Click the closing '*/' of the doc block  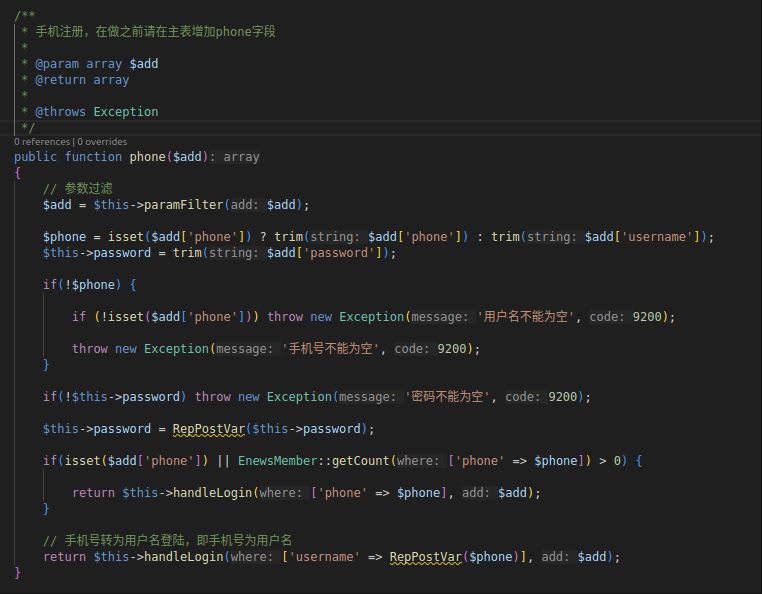28,128
